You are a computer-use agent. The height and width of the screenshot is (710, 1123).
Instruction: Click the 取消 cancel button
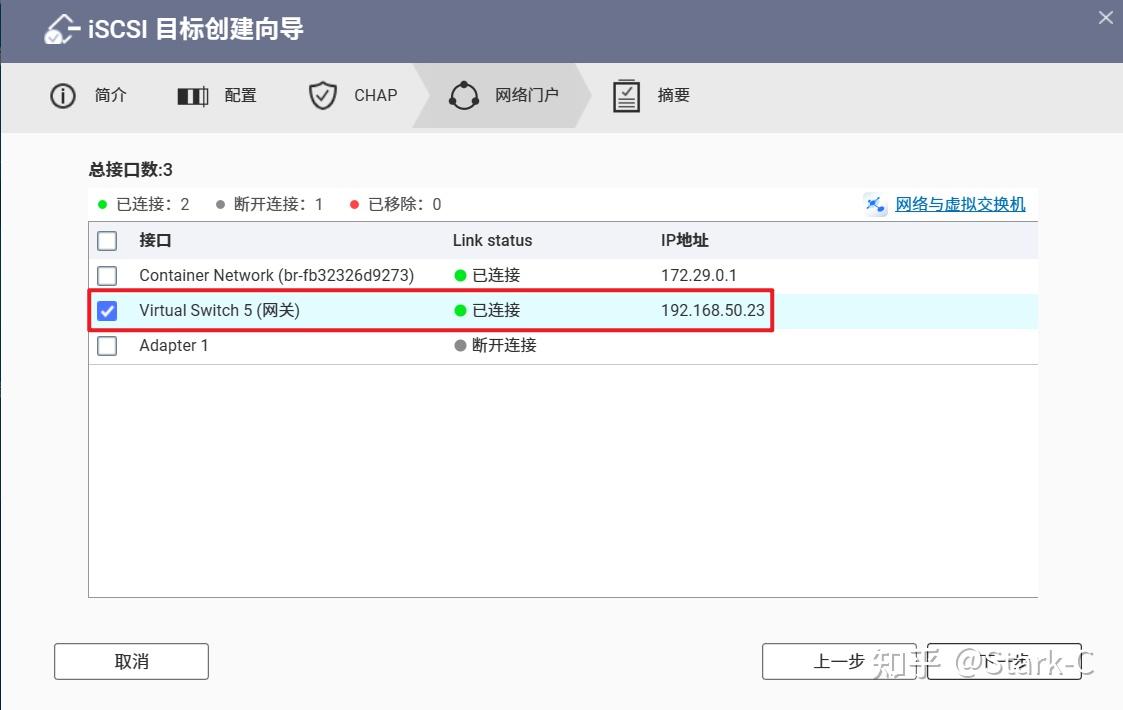coord(130,661)
